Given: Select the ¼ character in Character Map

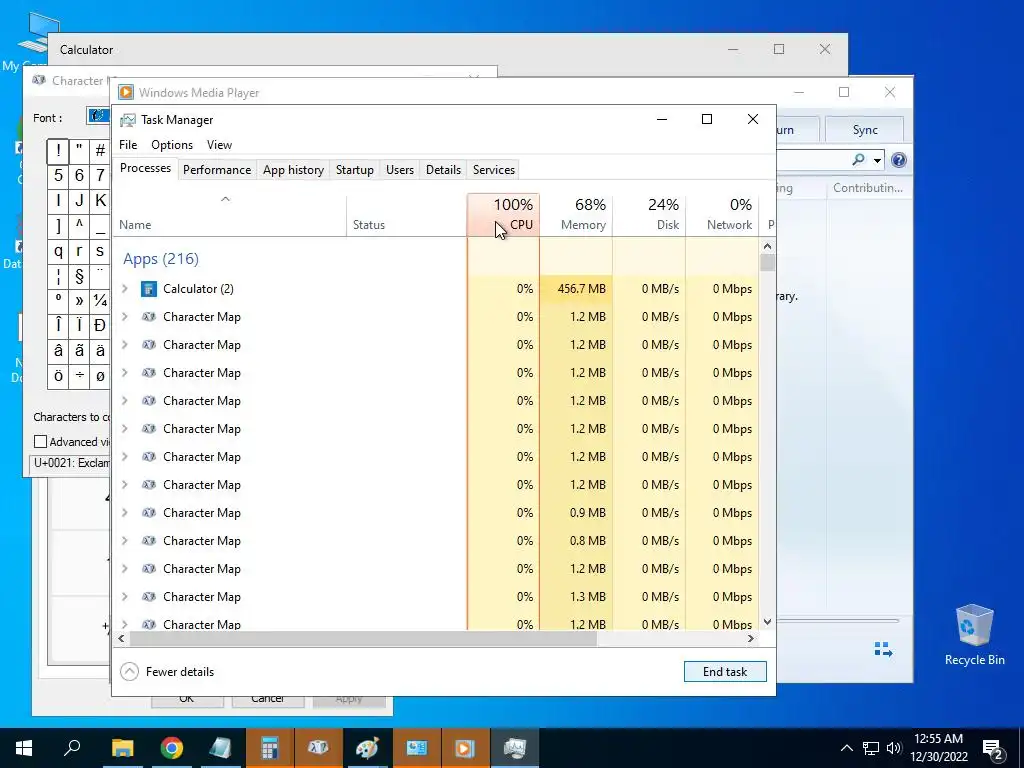Looking at the screenshot, I should pos(100,300).
